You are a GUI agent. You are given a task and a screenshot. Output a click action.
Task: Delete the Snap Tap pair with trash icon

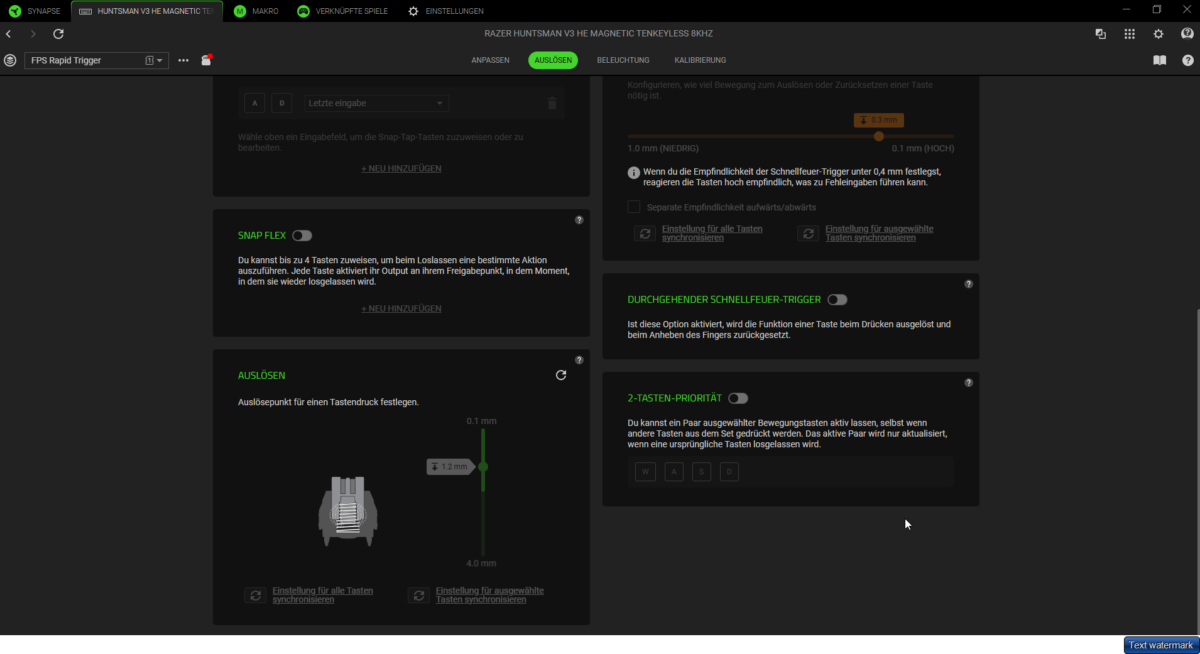pos(552,103)
